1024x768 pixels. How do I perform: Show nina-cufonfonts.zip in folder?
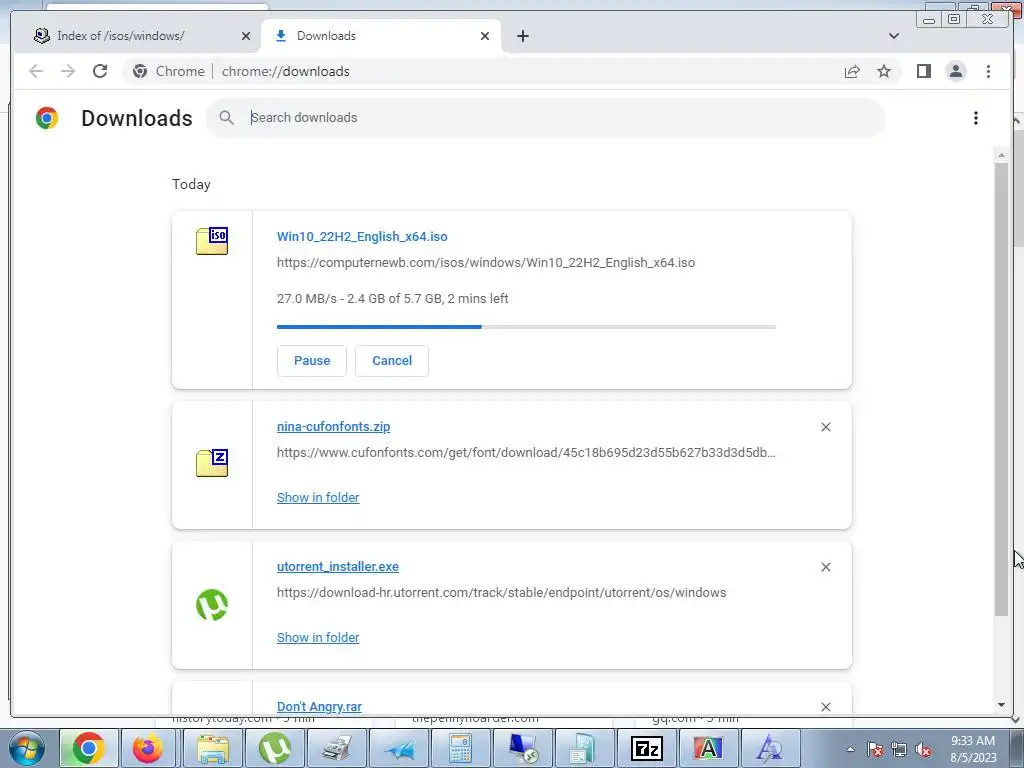point(318,498)
